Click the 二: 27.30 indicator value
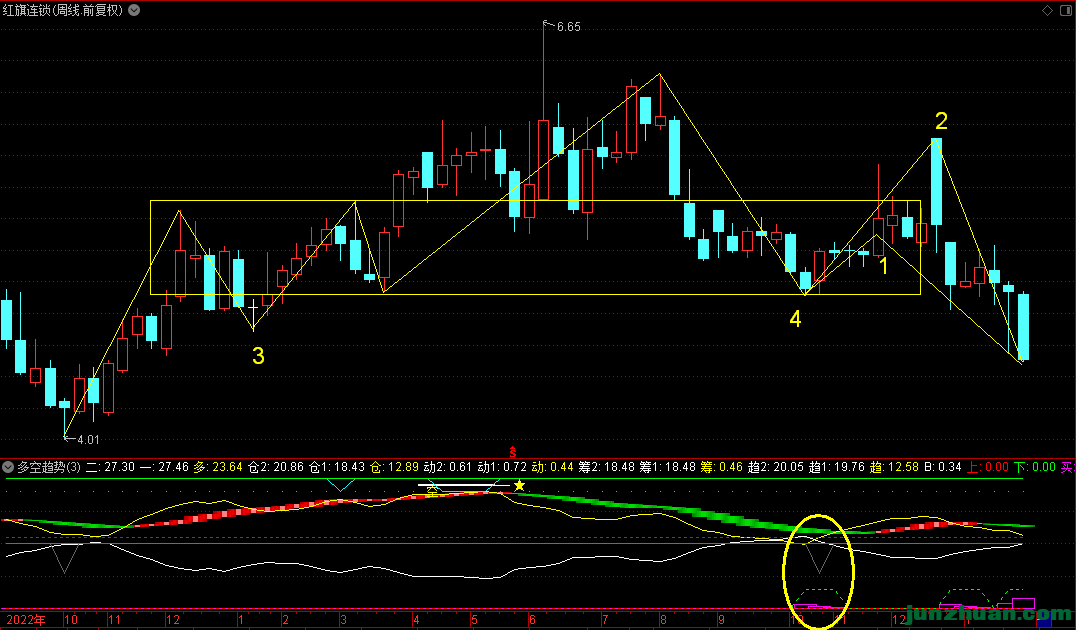 coord(110,467)
